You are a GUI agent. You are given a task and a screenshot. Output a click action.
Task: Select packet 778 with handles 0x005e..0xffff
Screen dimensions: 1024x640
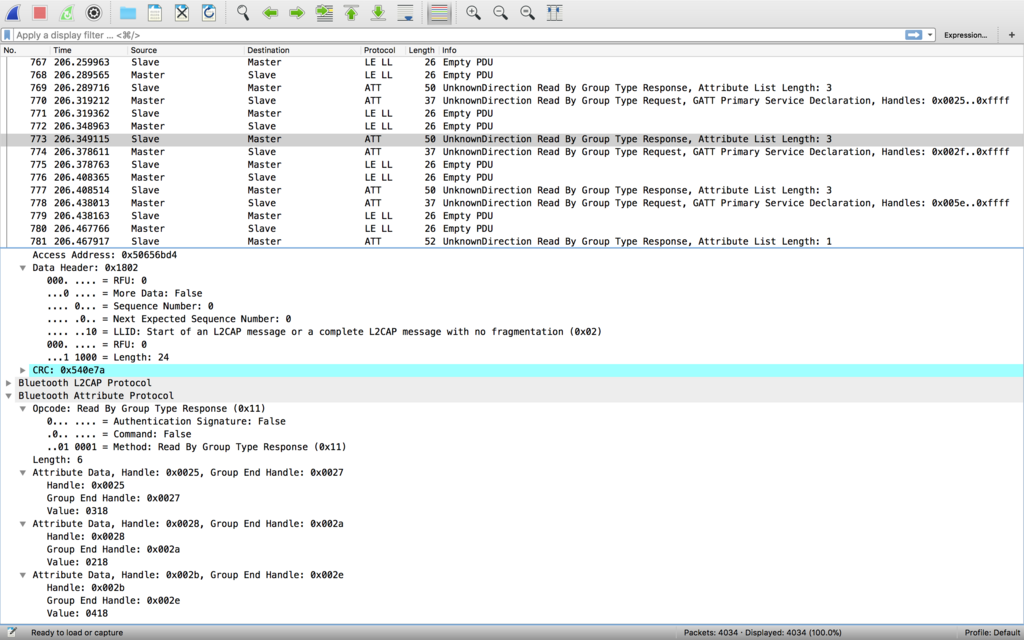click(x=512, y=203)
